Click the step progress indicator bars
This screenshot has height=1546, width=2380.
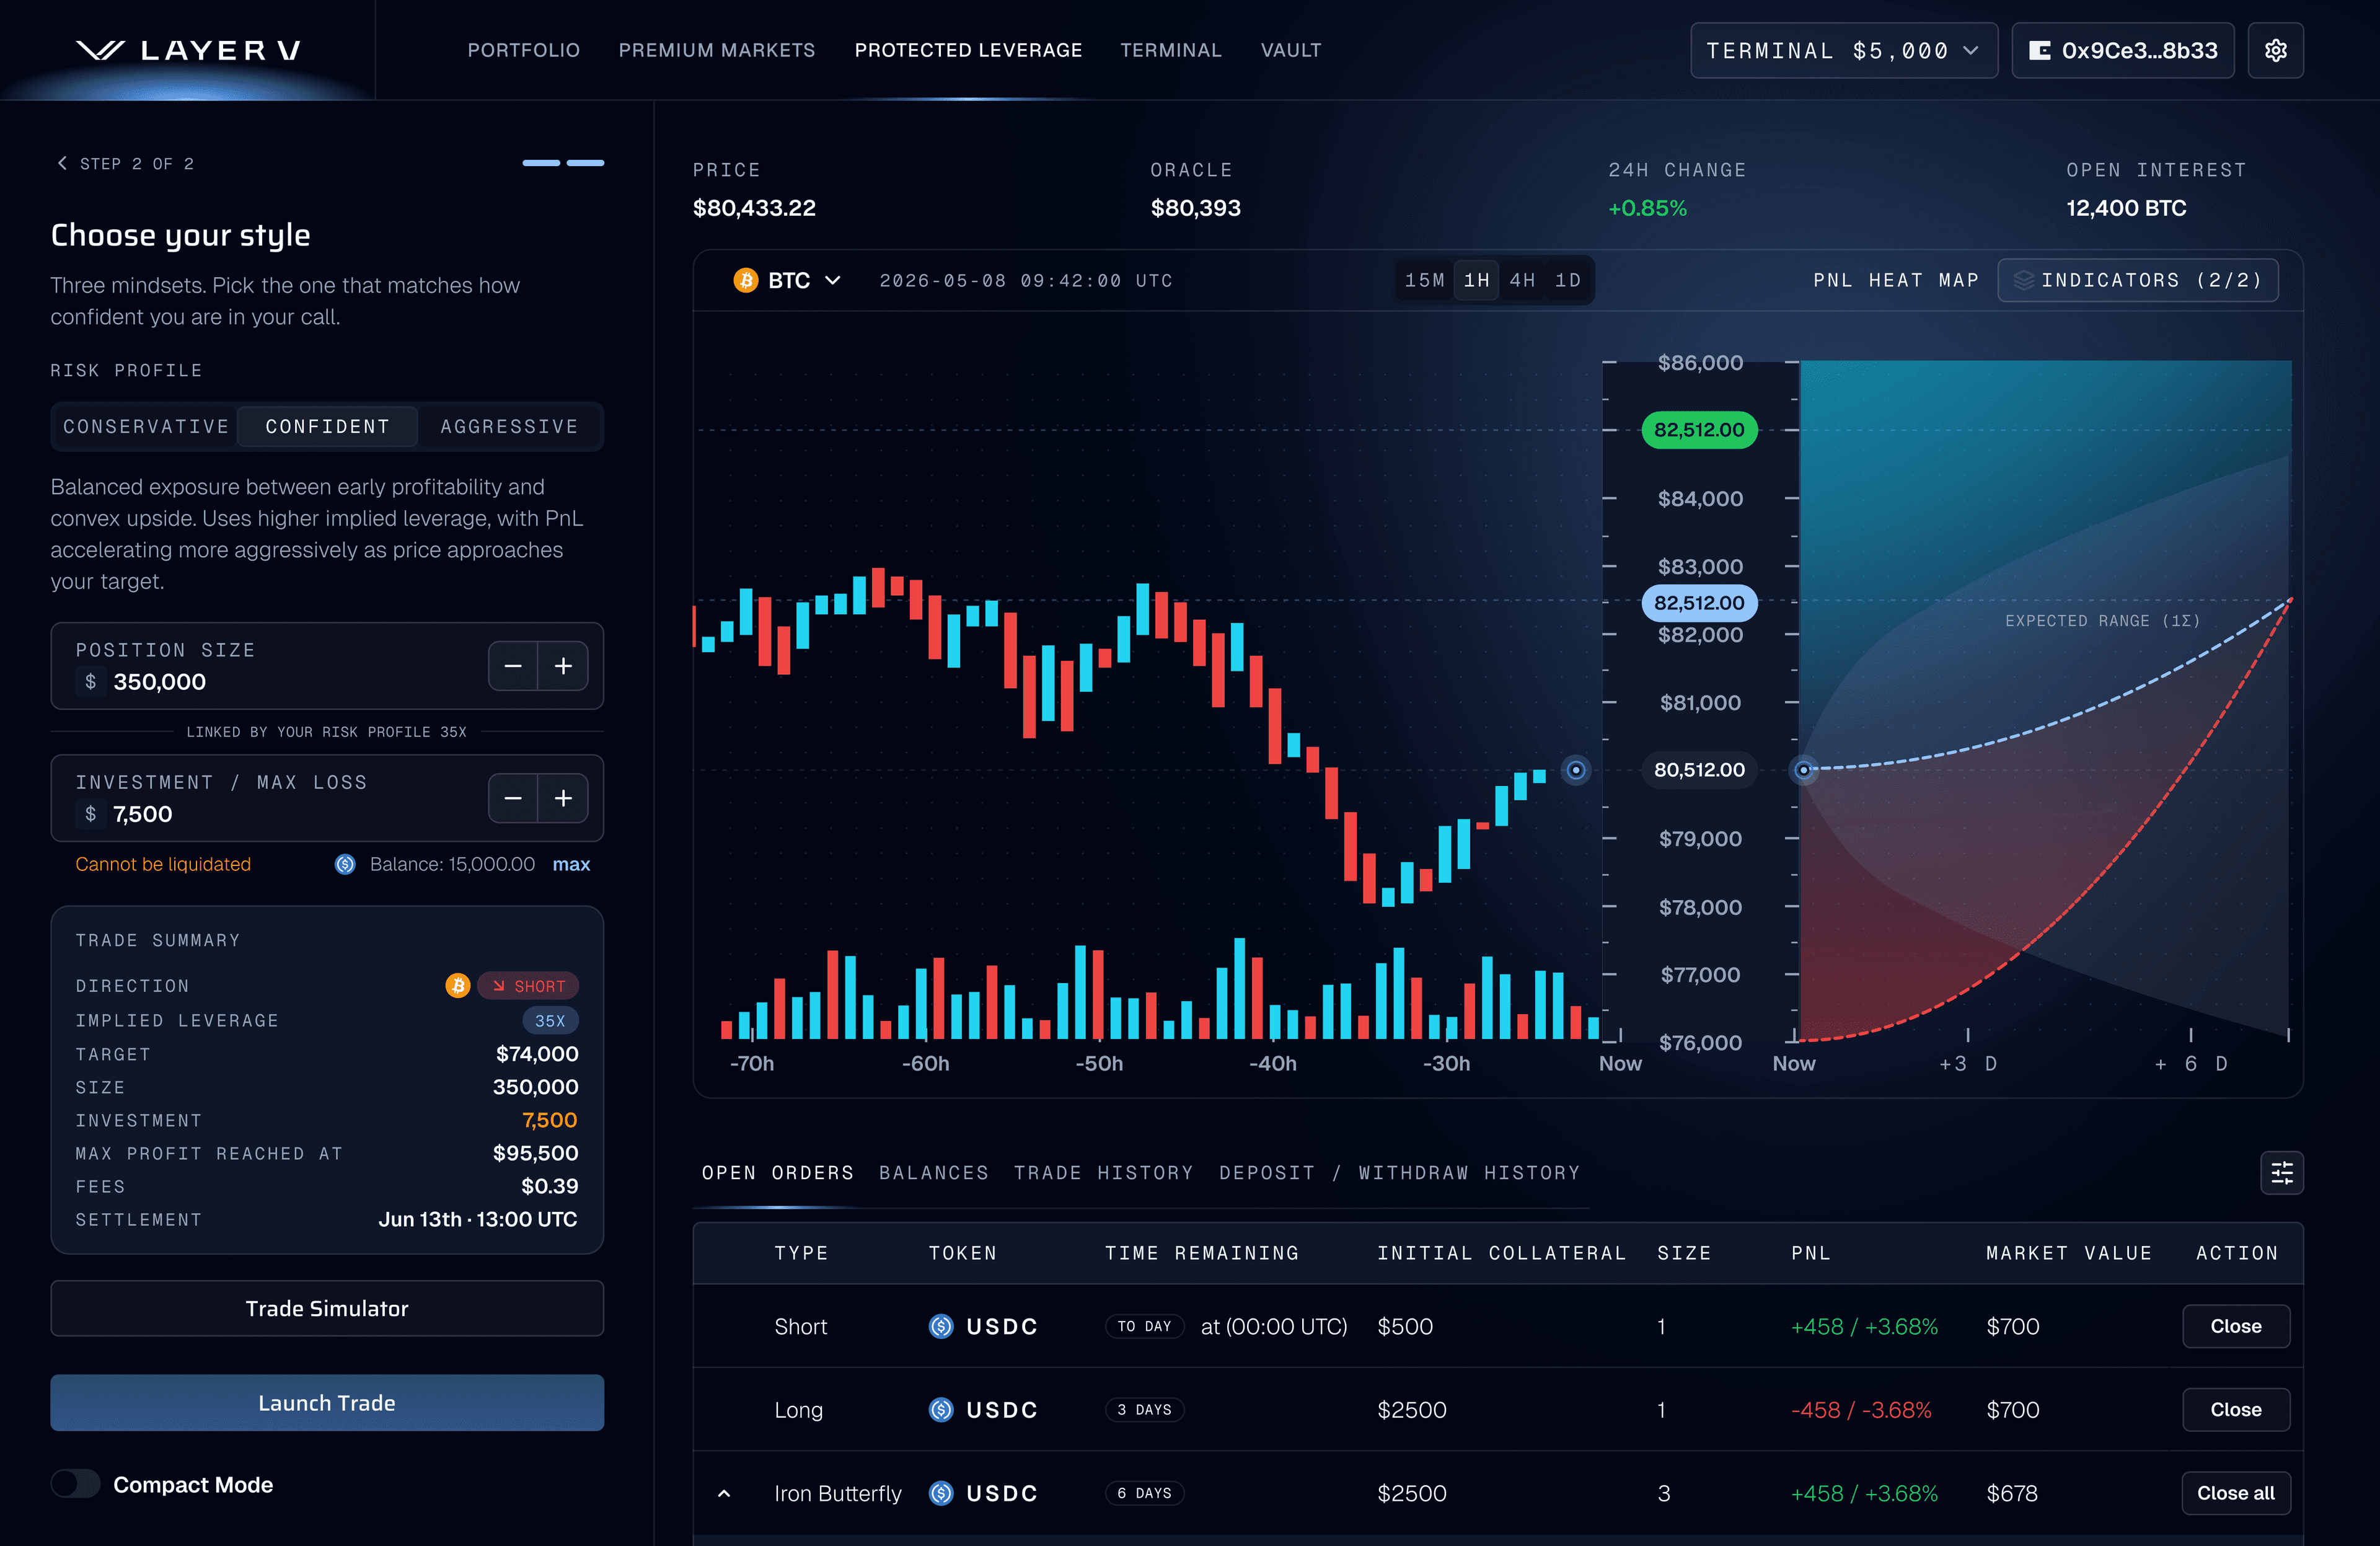point(563,163)
